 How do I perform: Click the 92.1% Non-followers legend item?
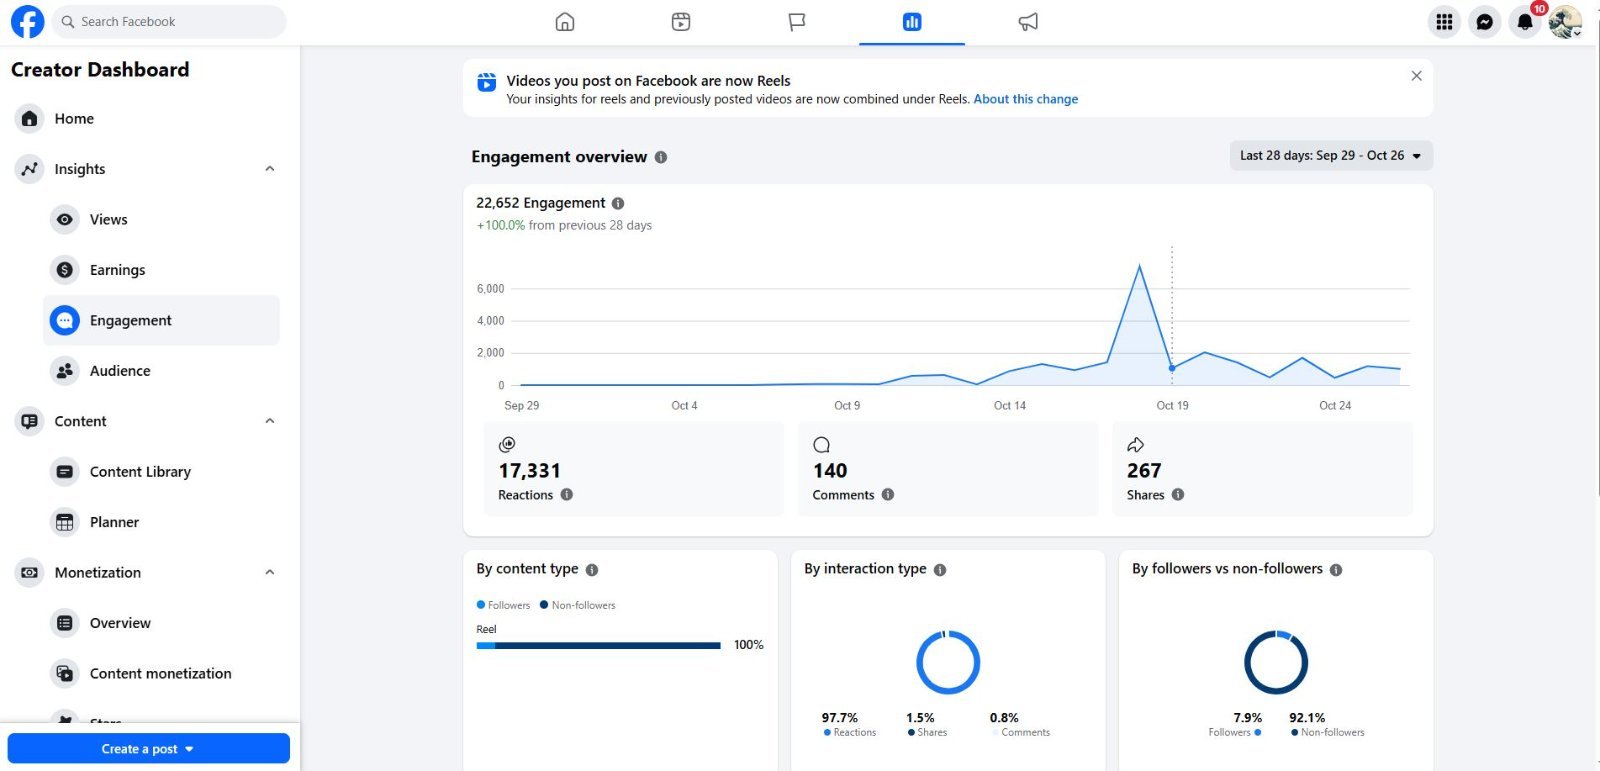tap(1326, 725)
